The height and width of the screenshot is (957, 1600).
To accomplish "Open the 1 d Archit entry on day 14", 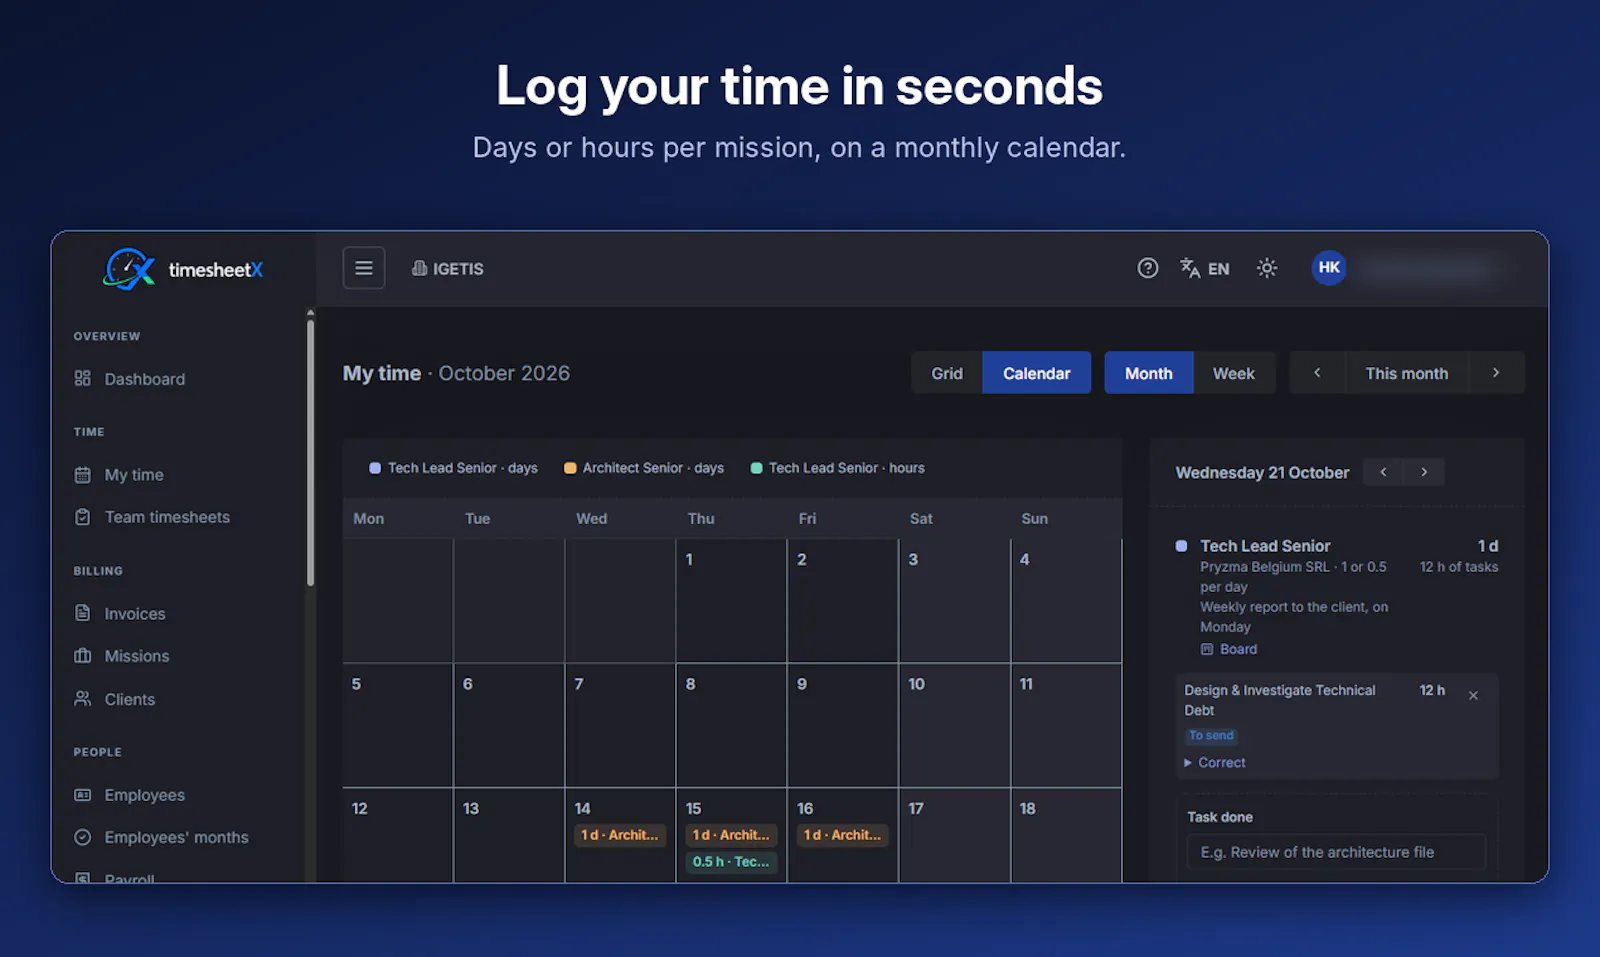I will click(620, 835).
